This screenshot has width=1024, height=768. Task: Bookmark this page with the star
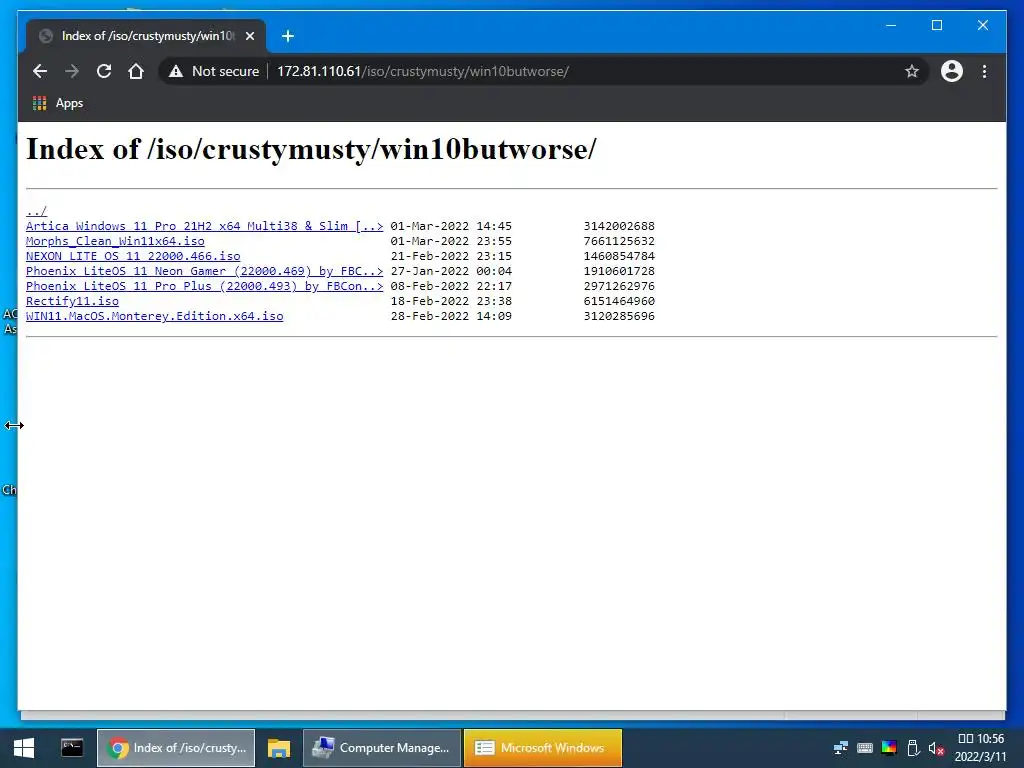[x=912, y=71]
